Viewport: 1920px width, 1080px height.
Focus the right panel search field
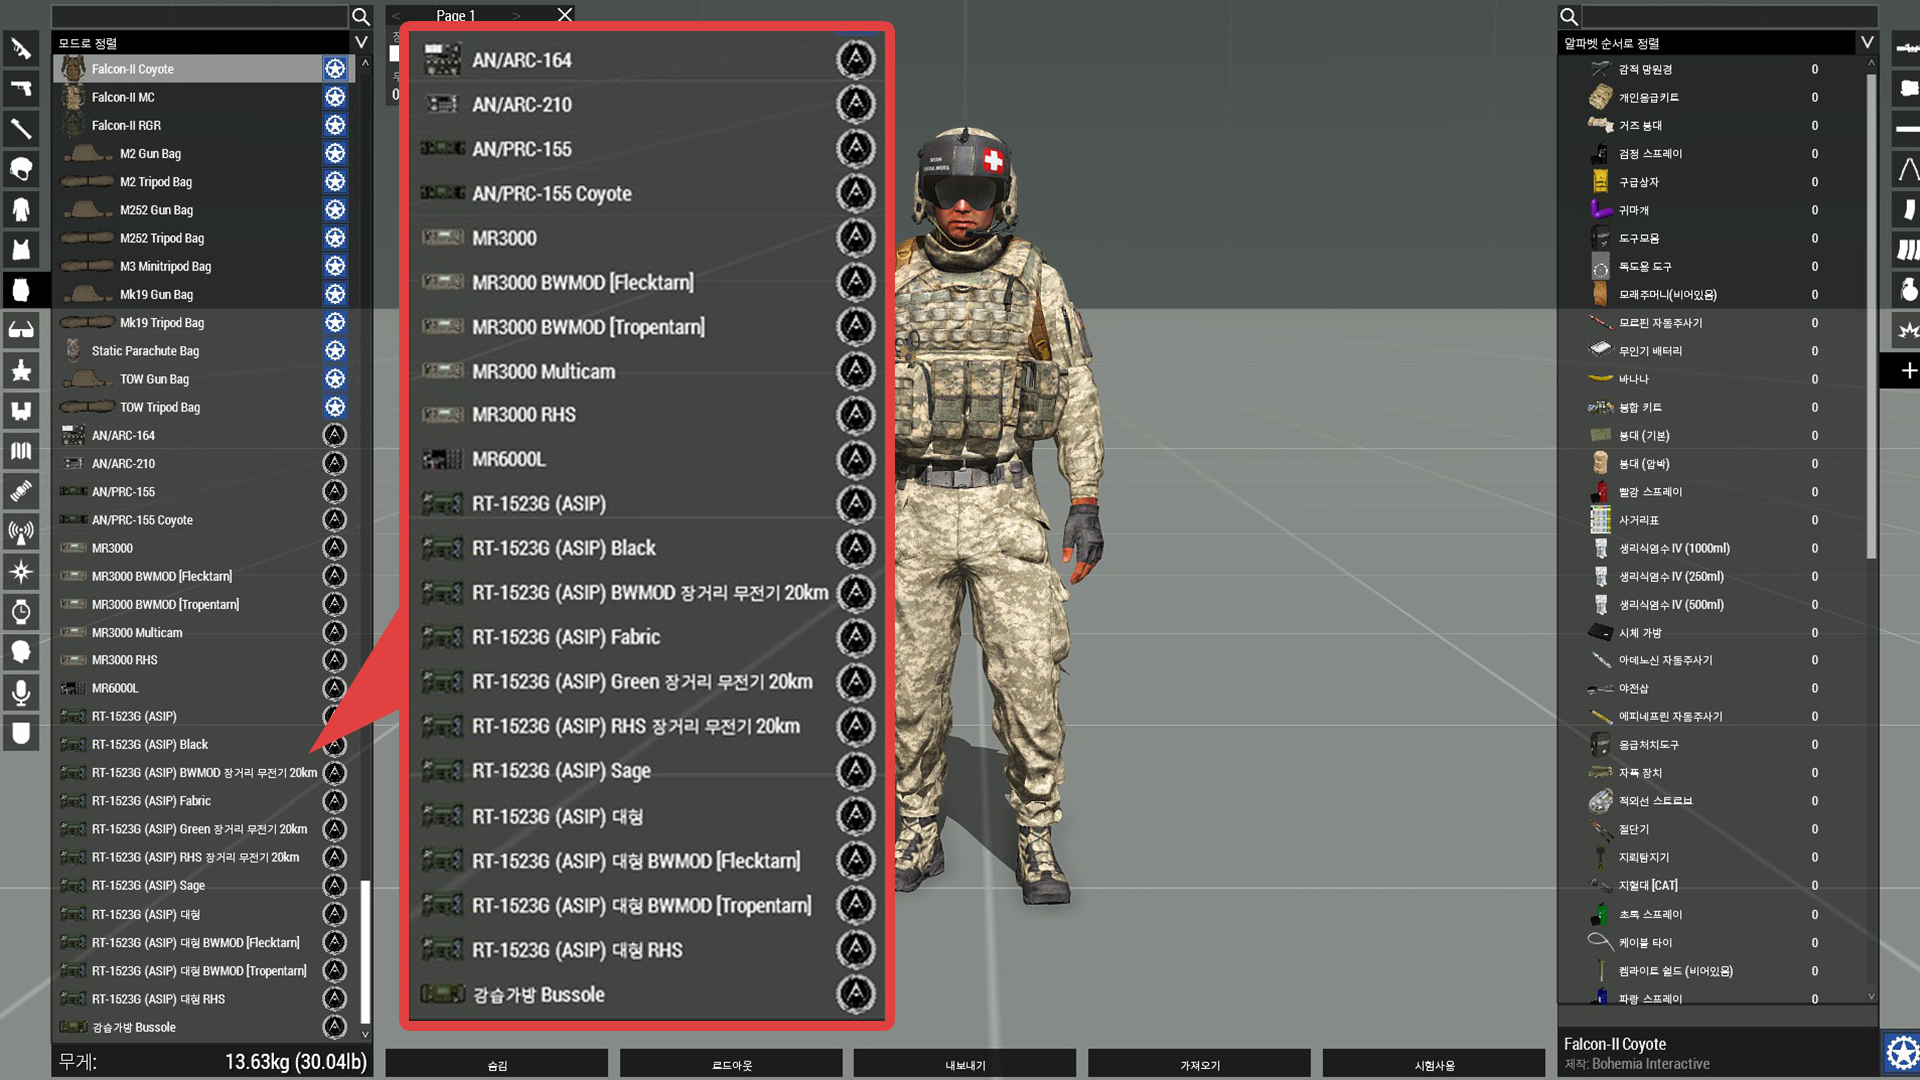pos(1728,16)
